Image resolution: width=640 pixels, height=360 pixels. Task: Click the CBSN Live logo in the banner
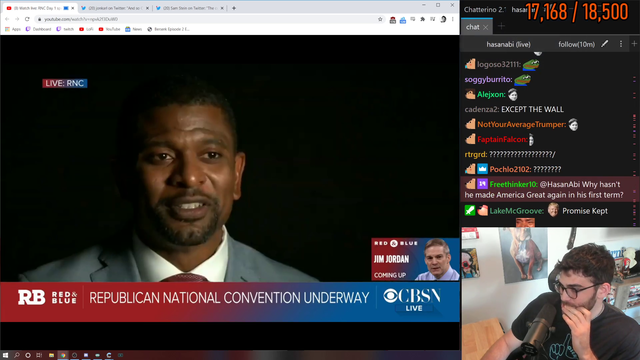412,300
